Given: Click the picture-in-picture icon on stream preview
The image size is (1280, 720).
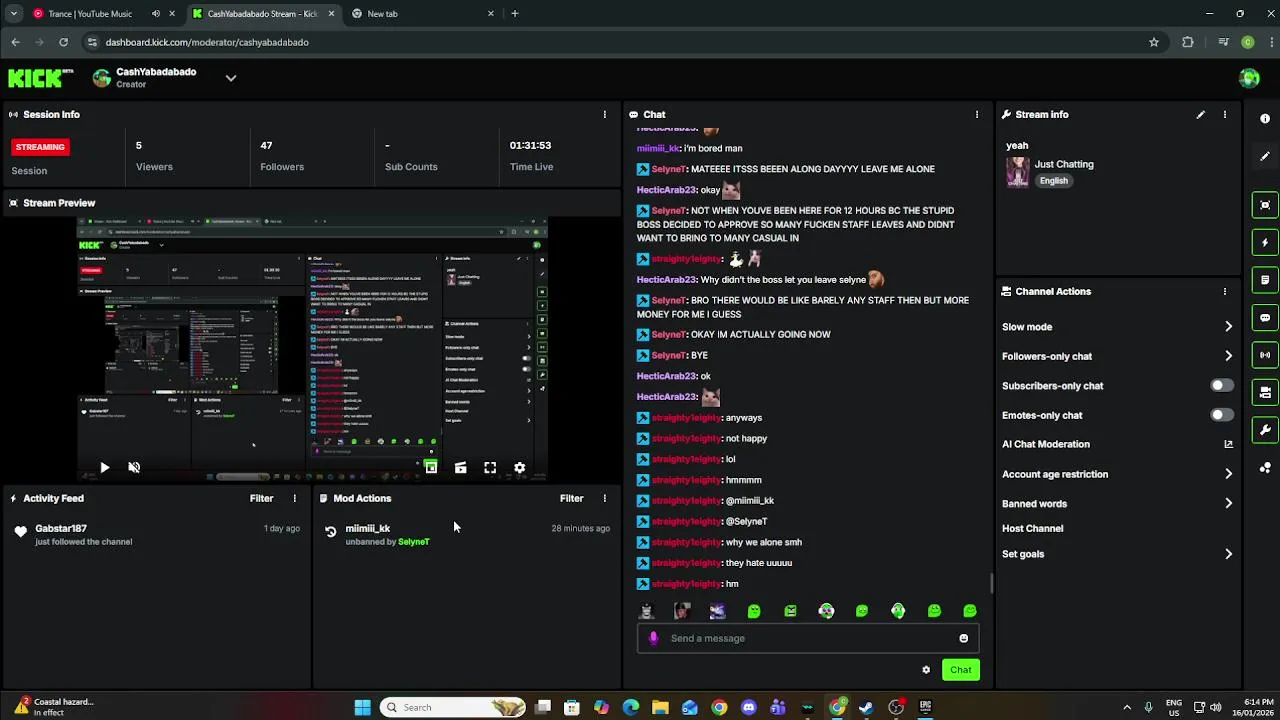Looking at the screenshot, I should (x=431, y=468).
